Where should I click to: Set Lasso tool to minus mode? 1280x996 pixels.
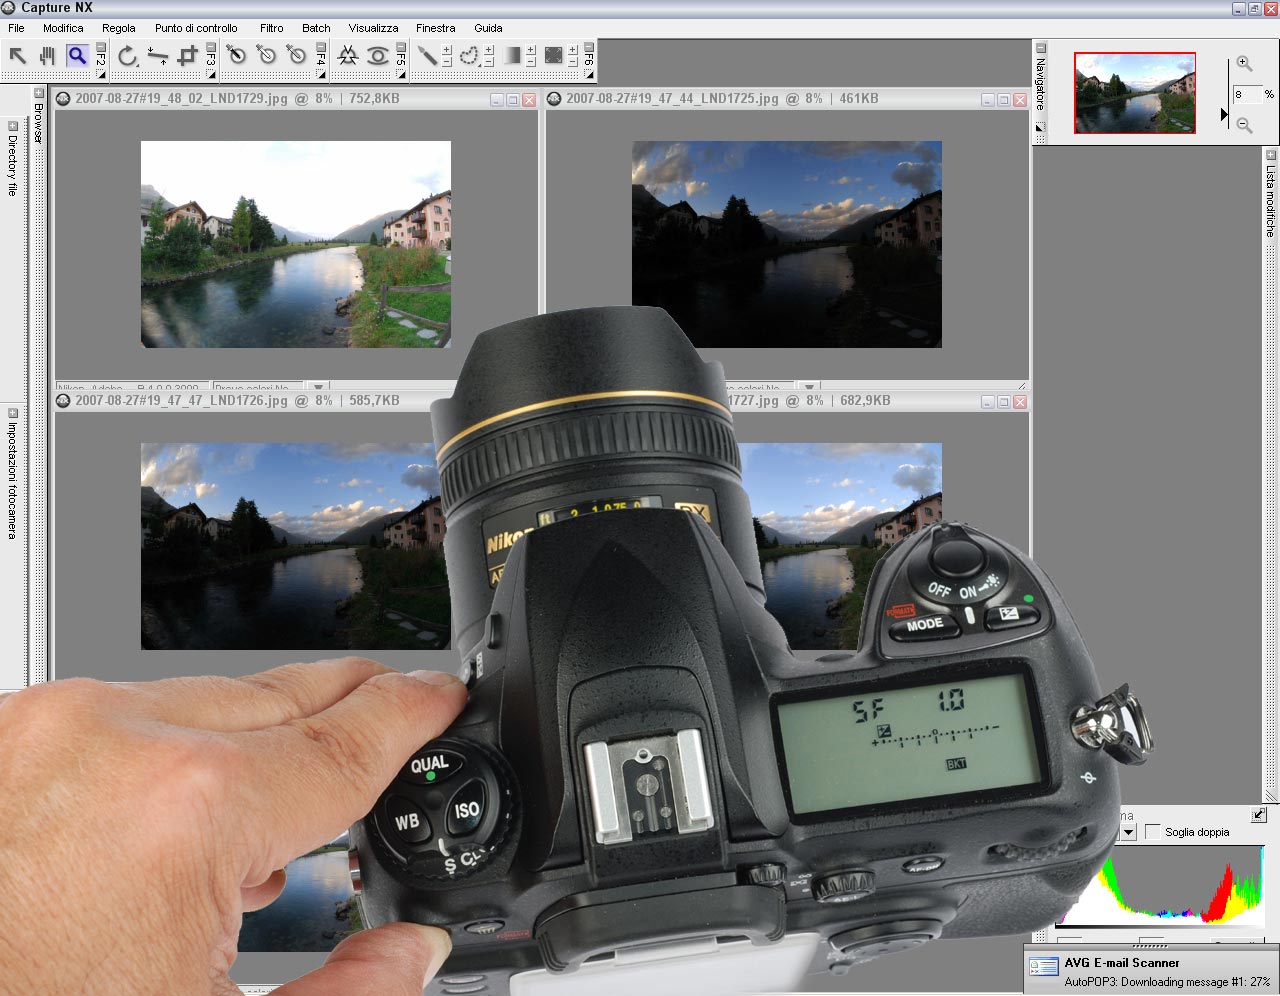(489, 62)
